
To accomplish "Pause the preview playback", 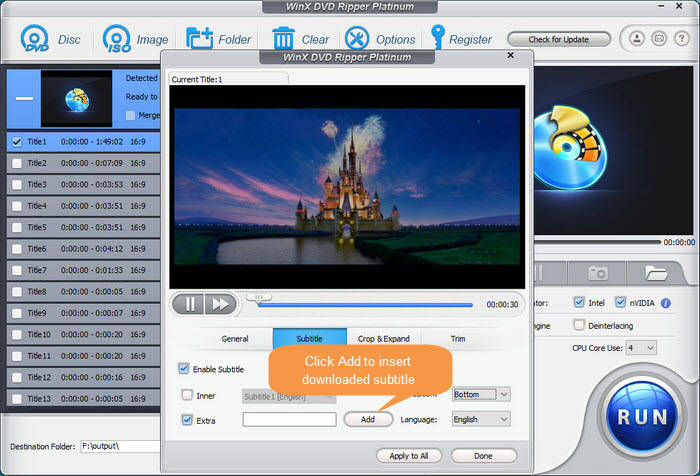I will pos(188,304).
